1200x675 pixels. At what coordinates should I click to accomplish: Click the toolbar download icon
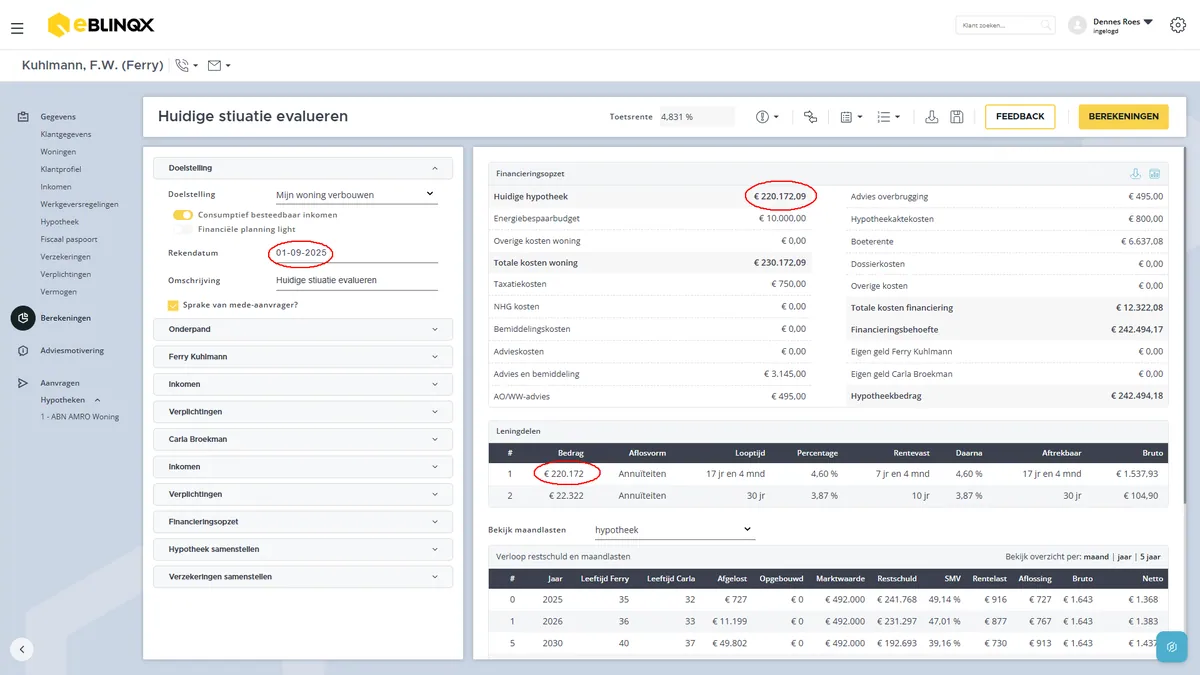[932, 117]
